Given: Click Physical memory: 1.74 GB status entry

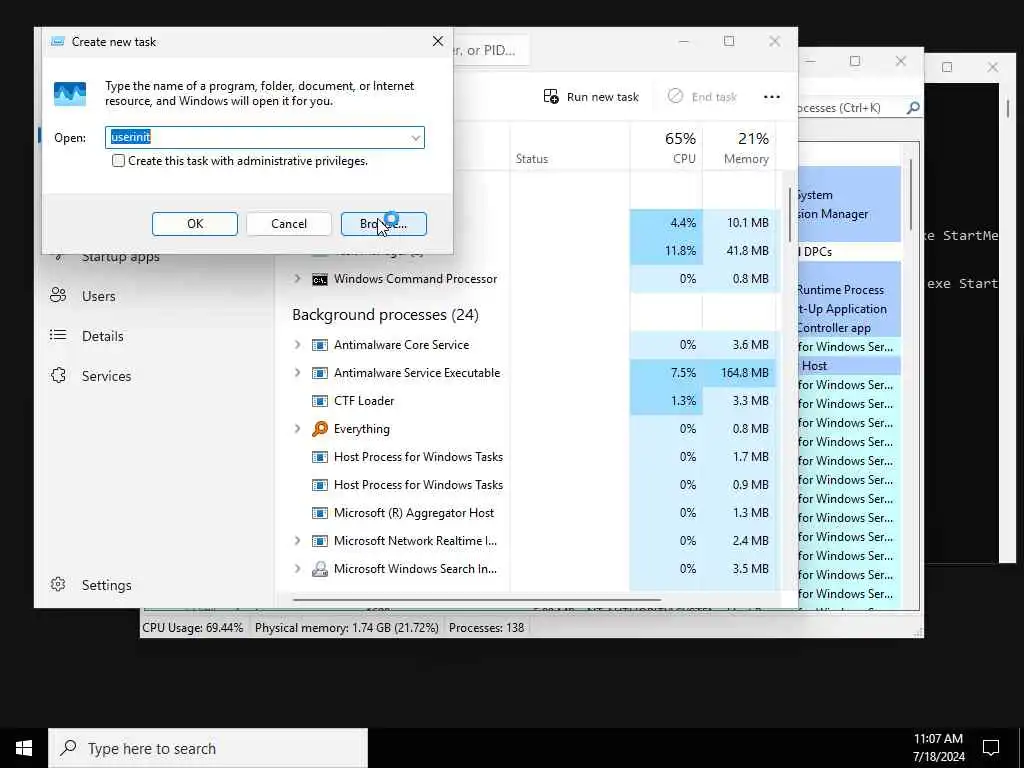Looking at the screenshot, I should pyautogui.click(x=346, y=628).
